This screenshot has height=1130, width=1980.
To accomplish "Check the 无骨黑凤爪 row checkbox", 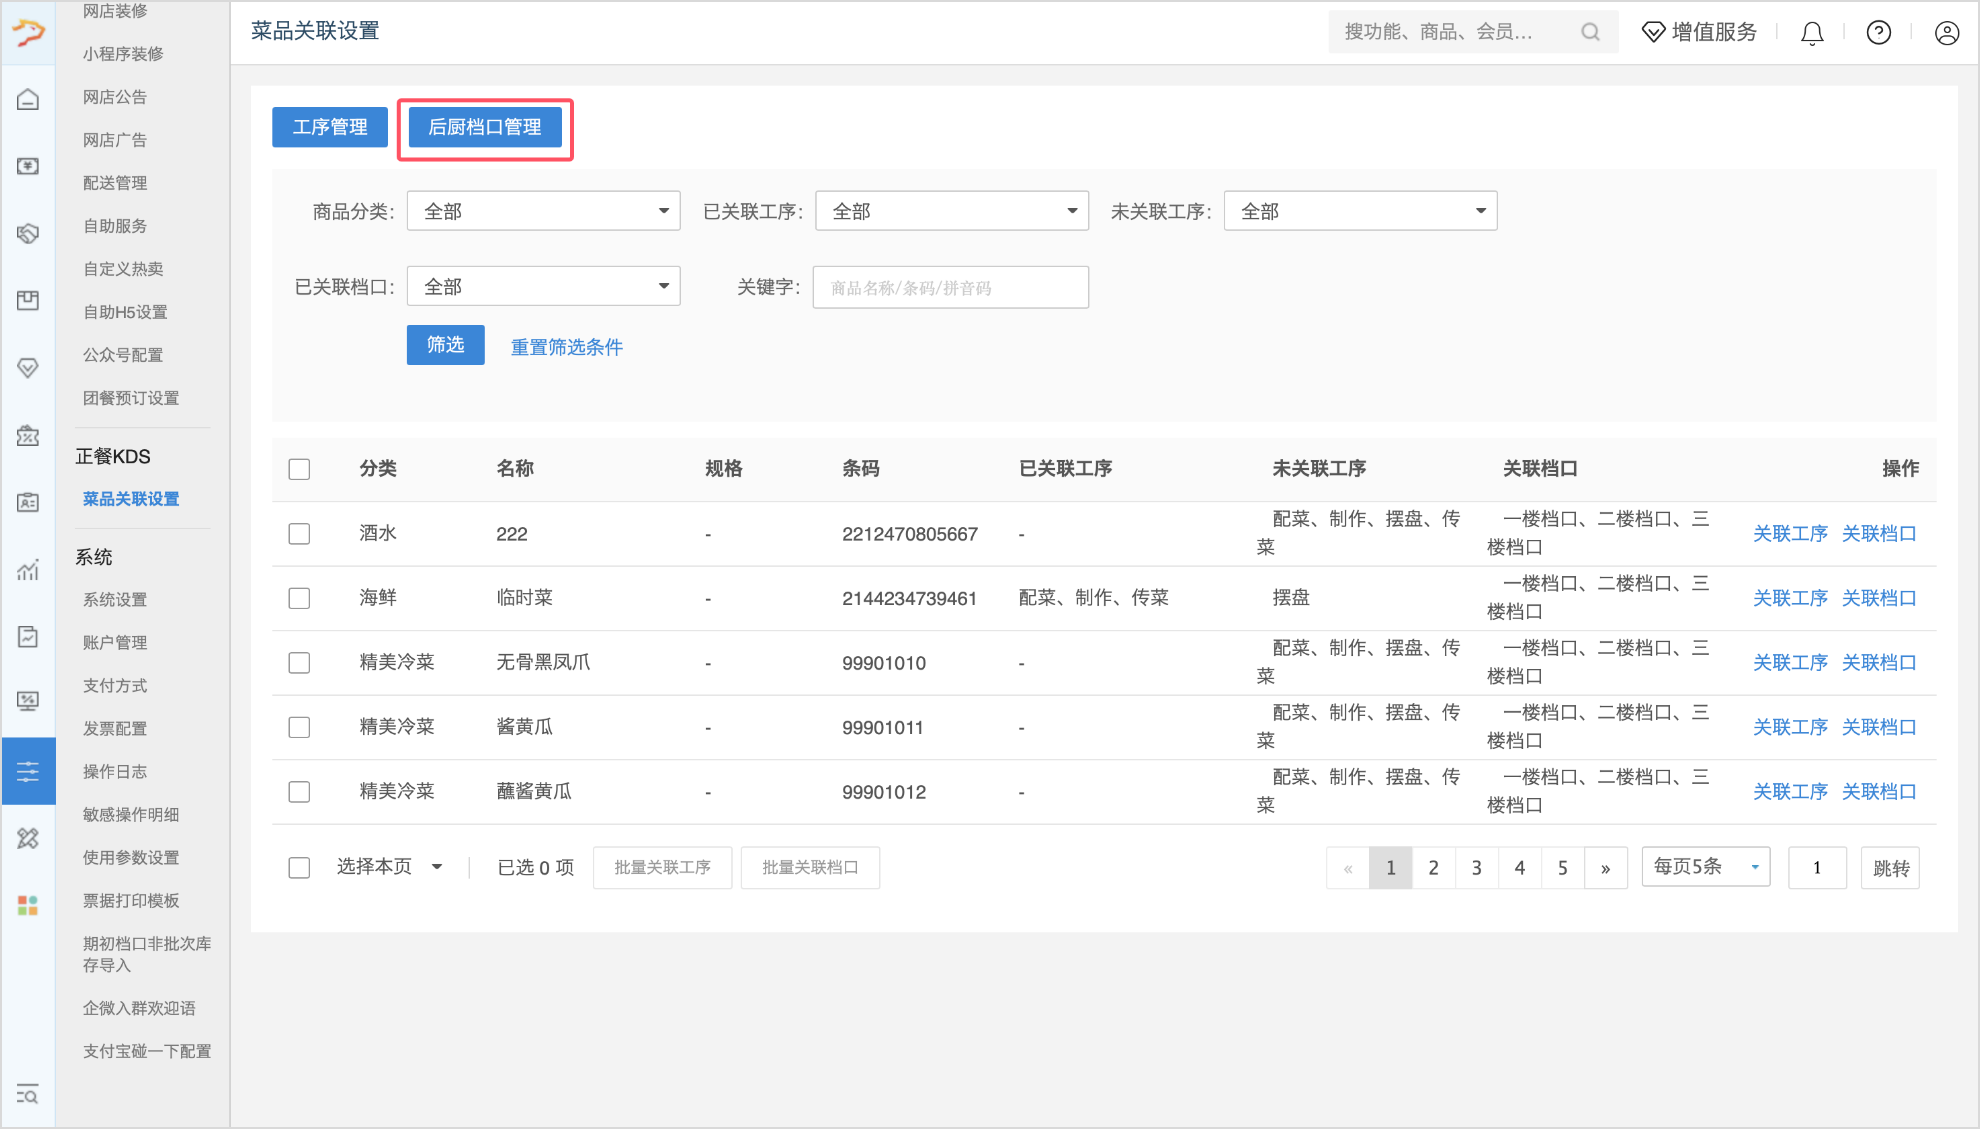I will [299, 663].
